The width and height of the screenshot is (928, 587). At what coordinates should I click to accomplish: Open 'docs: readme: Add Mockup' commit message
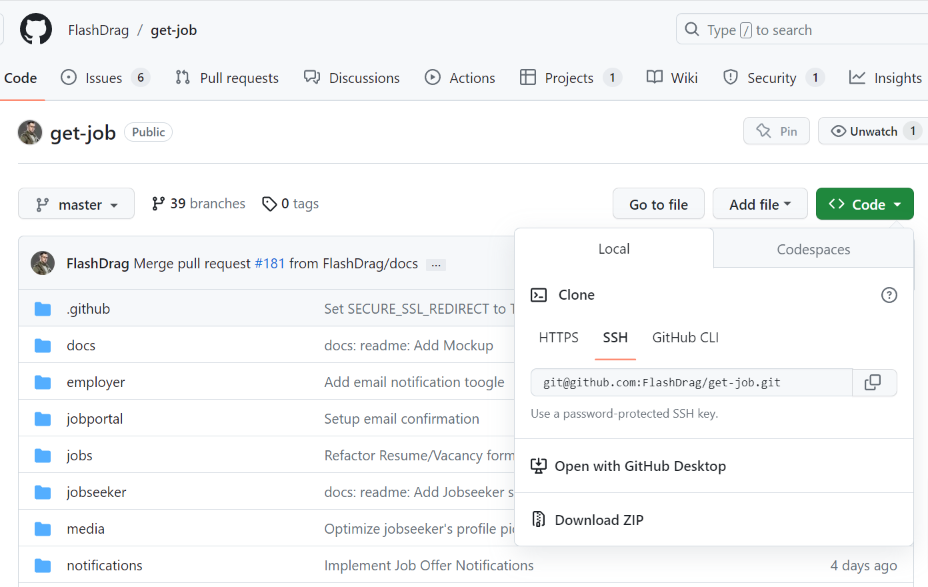tap(409, 346)
